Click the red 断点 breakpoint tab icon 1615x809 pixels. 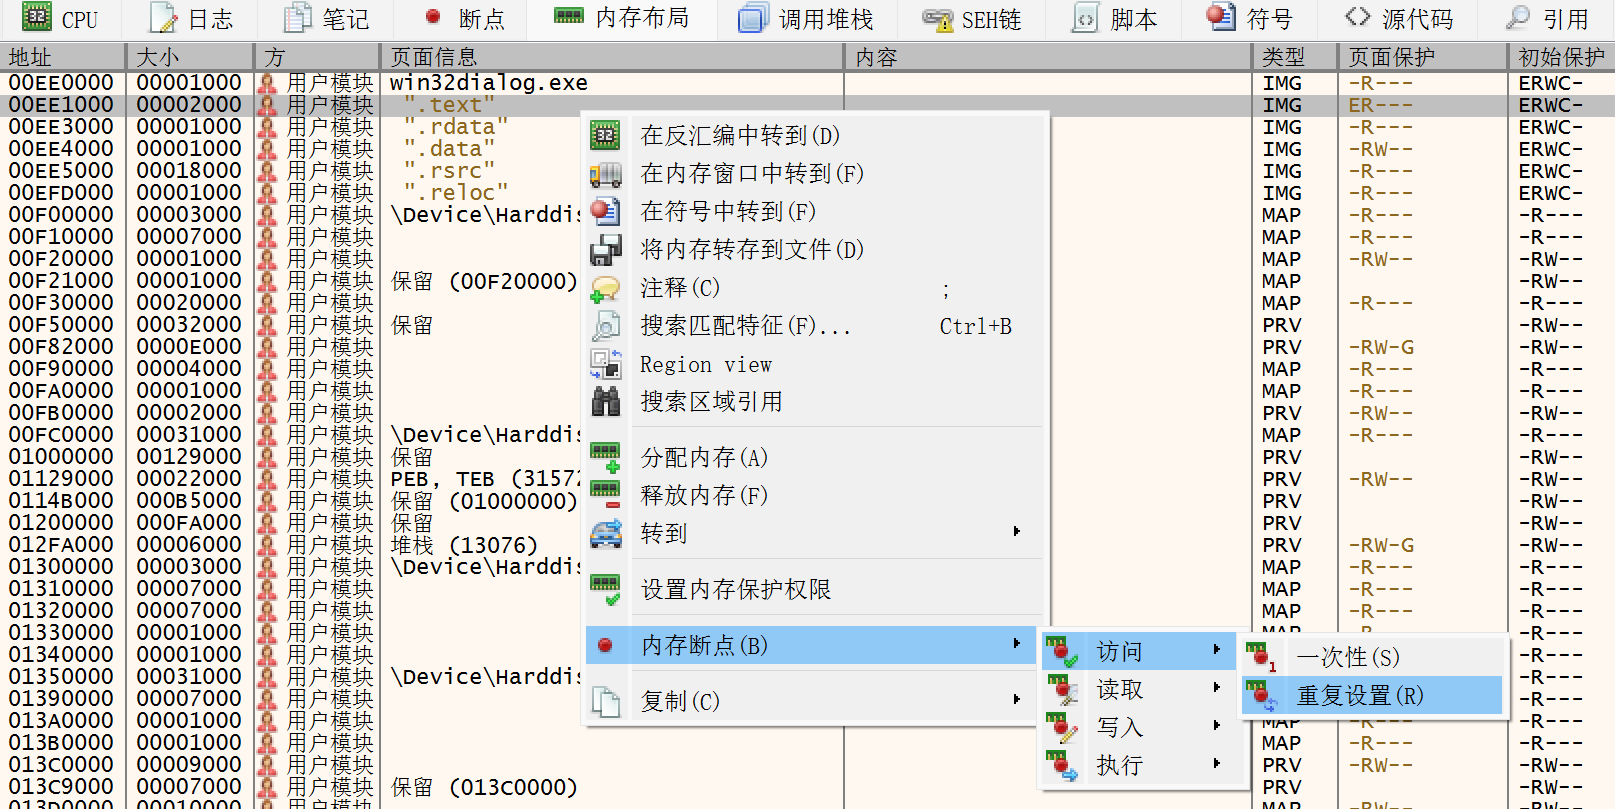tap(433, 17)
